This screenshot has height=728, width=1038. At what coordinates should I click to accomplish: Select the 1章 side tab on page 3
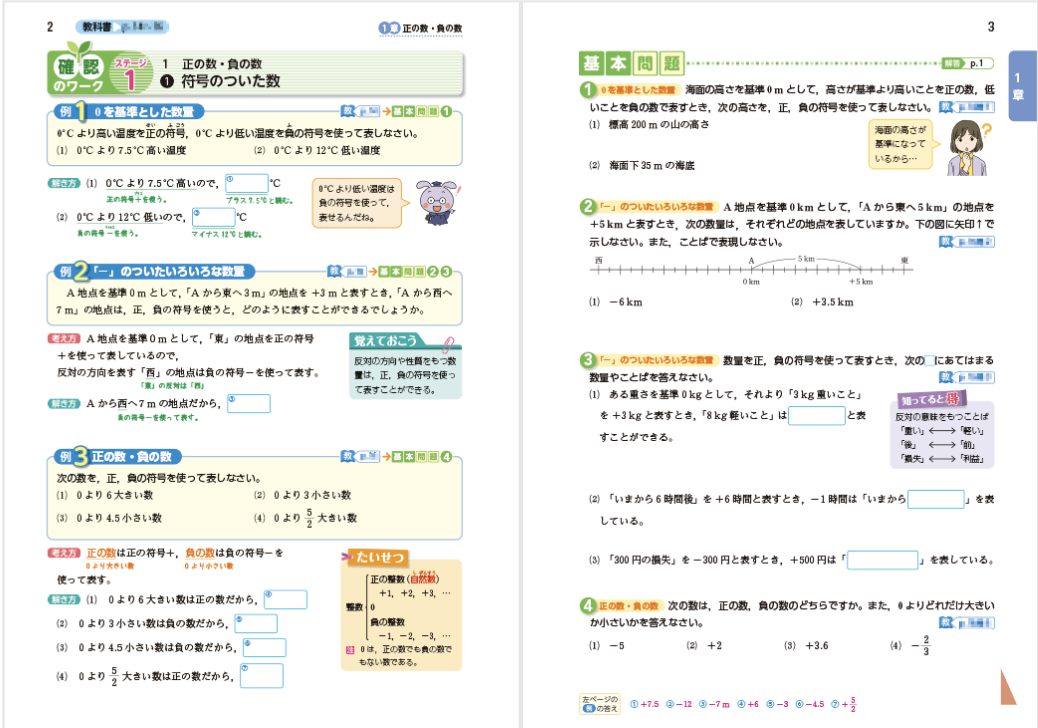tap(1022, 86)
